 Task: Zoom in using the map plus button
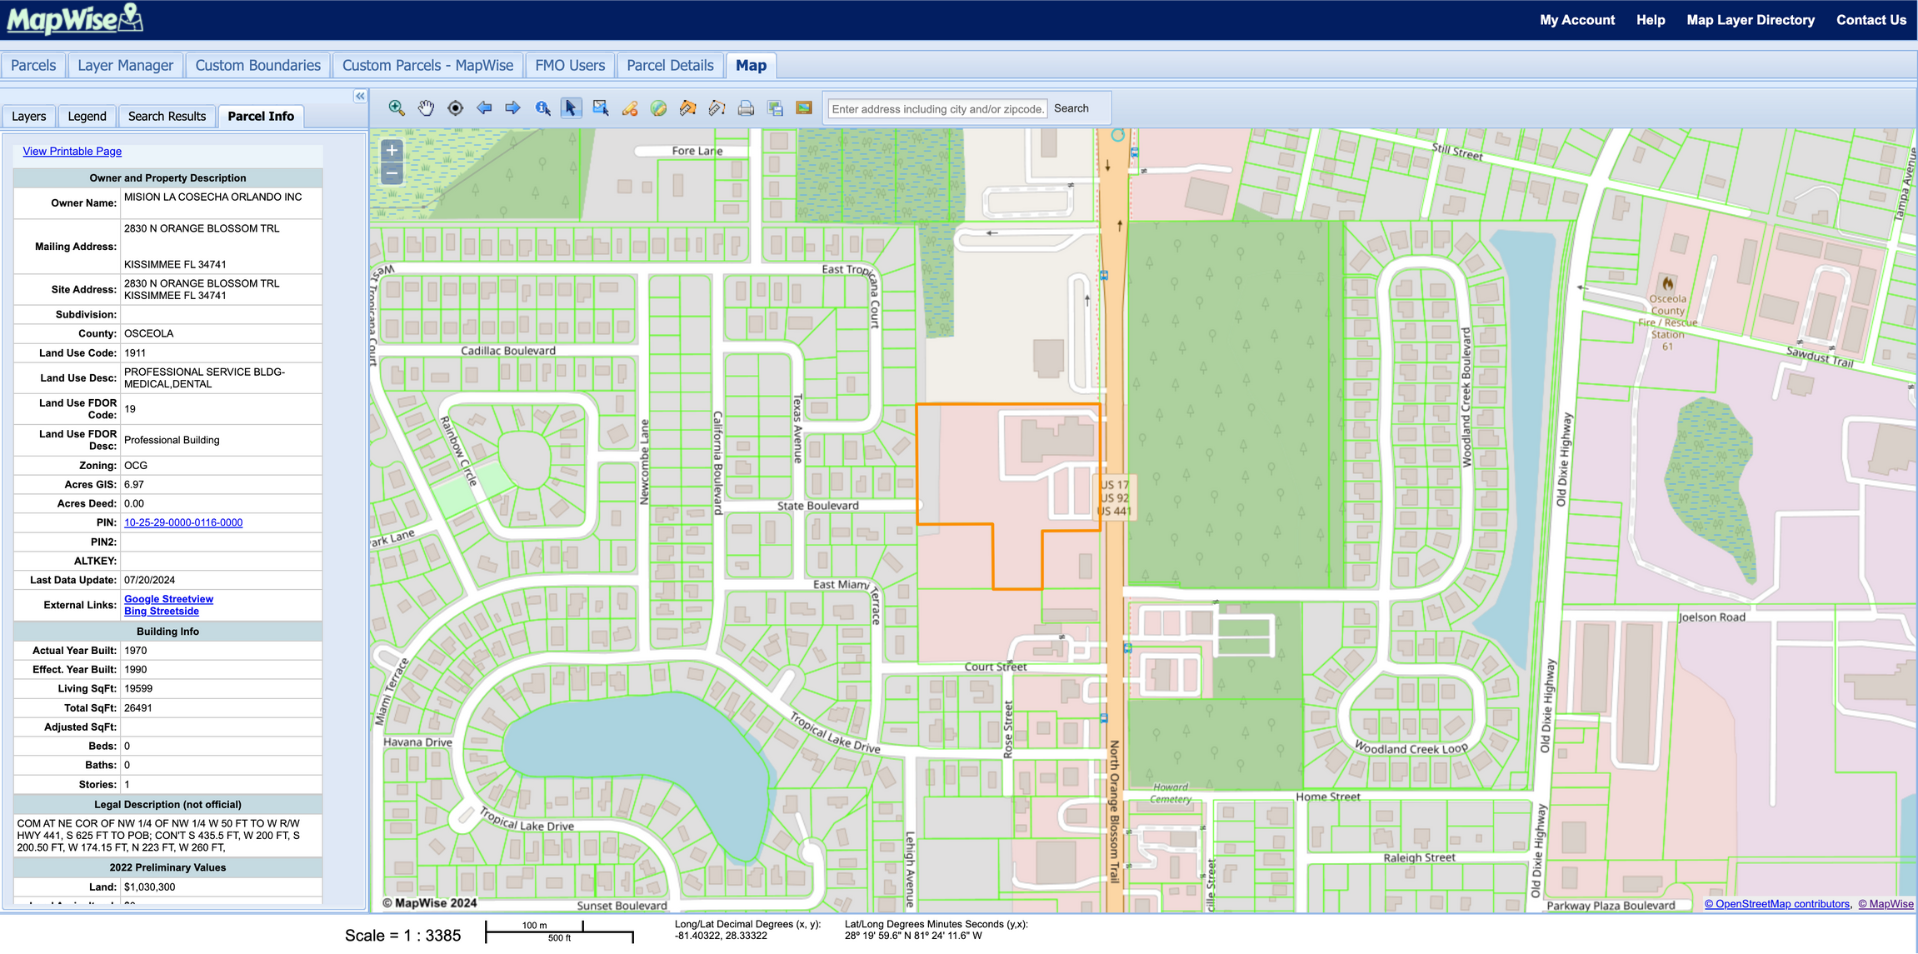pos(391,151)
